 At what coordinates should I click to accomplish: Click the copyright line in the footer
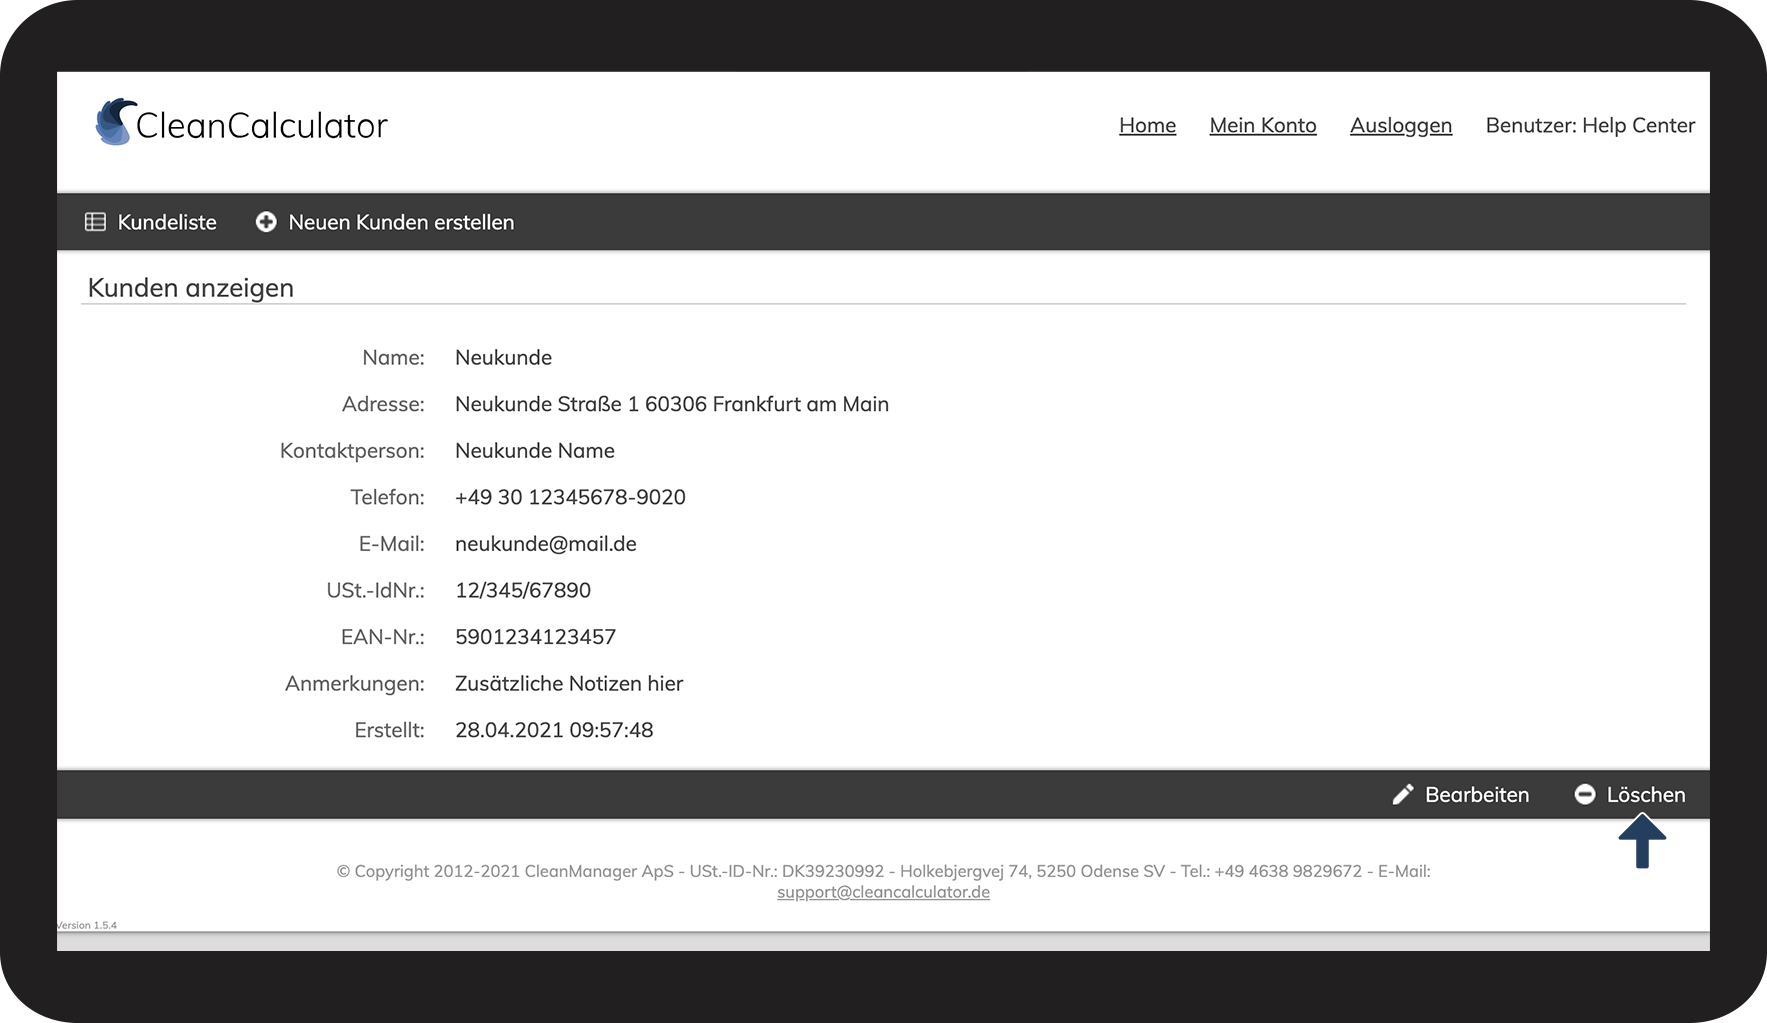click(884, 871)
